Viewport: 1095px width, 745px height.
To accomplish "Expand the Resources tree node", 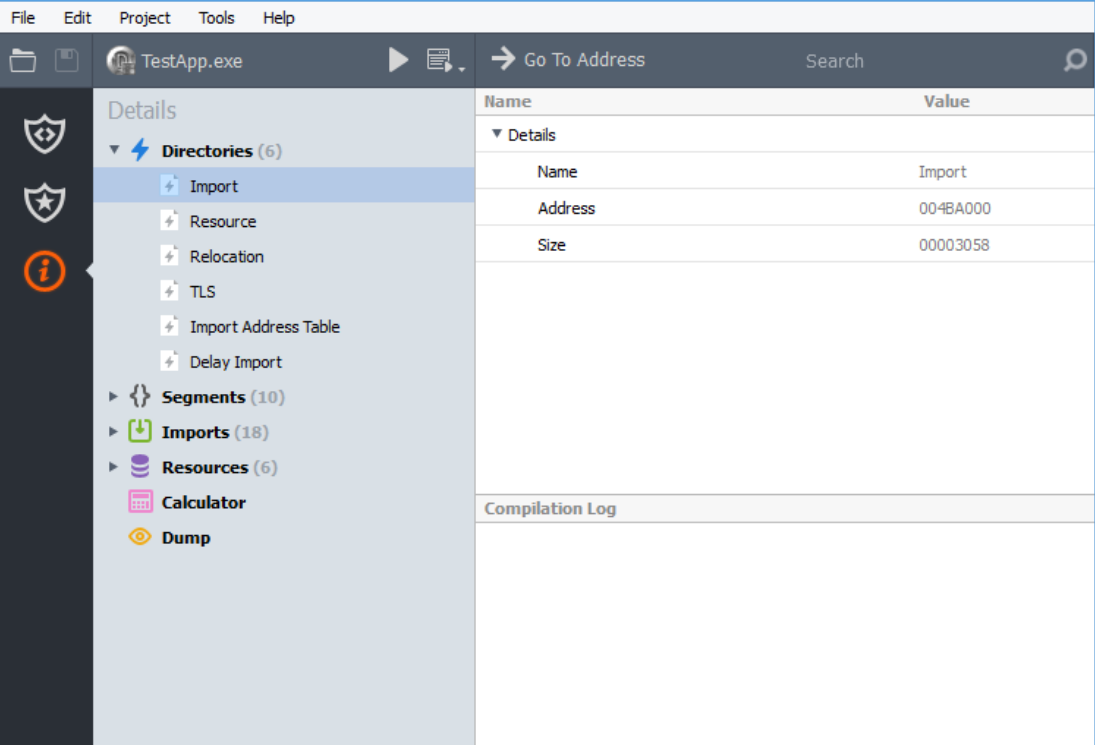I will pos(113,466).
